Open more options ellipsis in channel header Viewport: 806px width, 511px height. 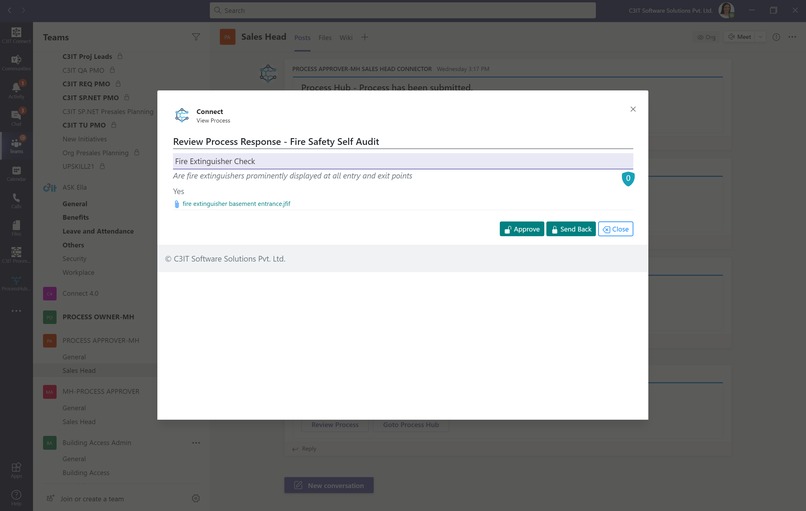coord(792,37)
